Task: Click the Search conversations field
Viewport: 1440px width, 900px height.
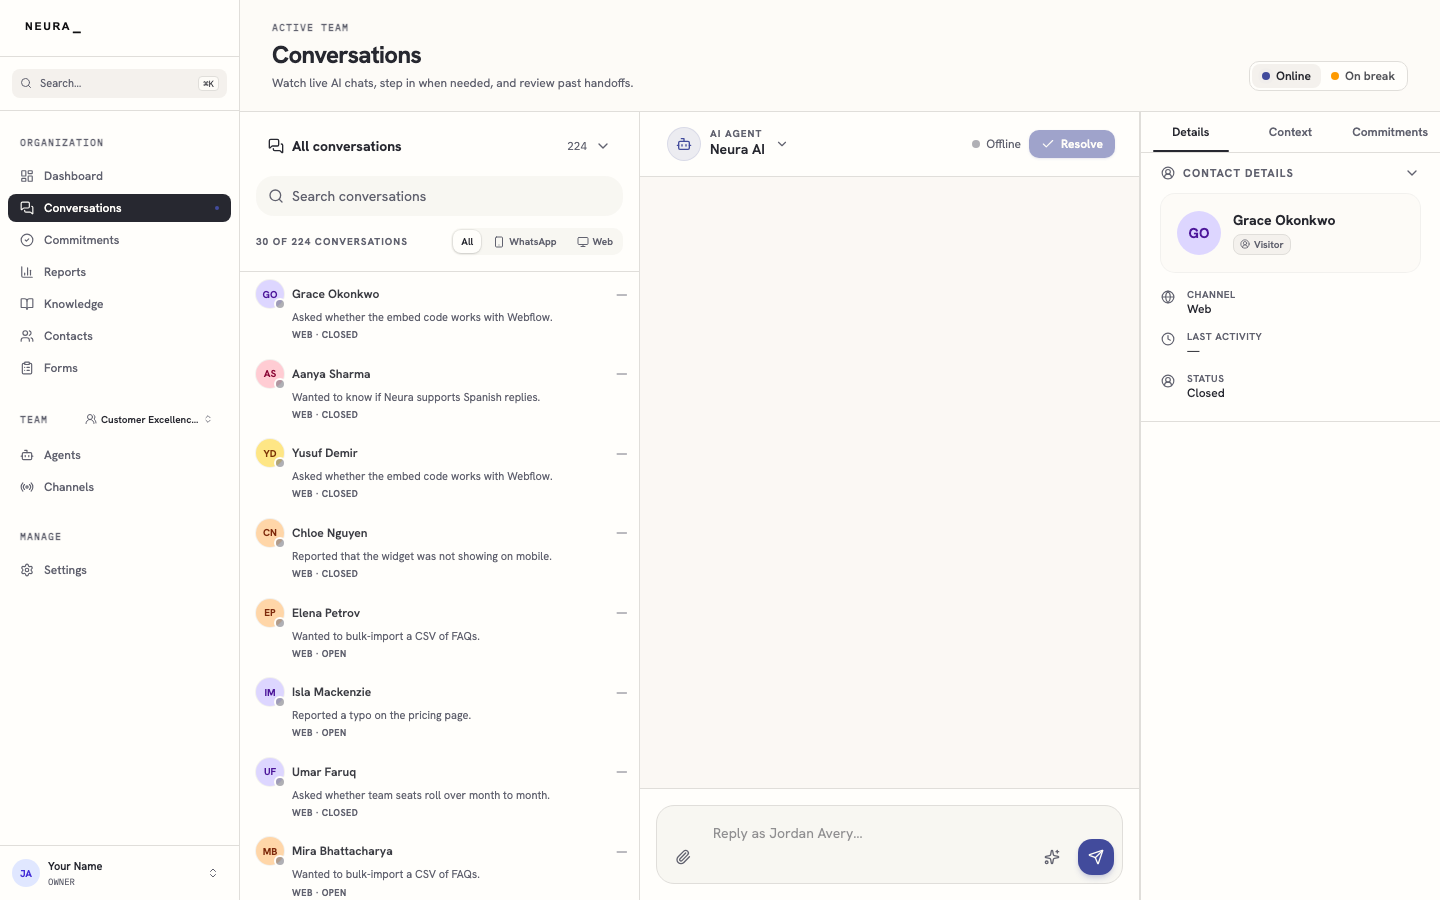Action: (440, 196)
